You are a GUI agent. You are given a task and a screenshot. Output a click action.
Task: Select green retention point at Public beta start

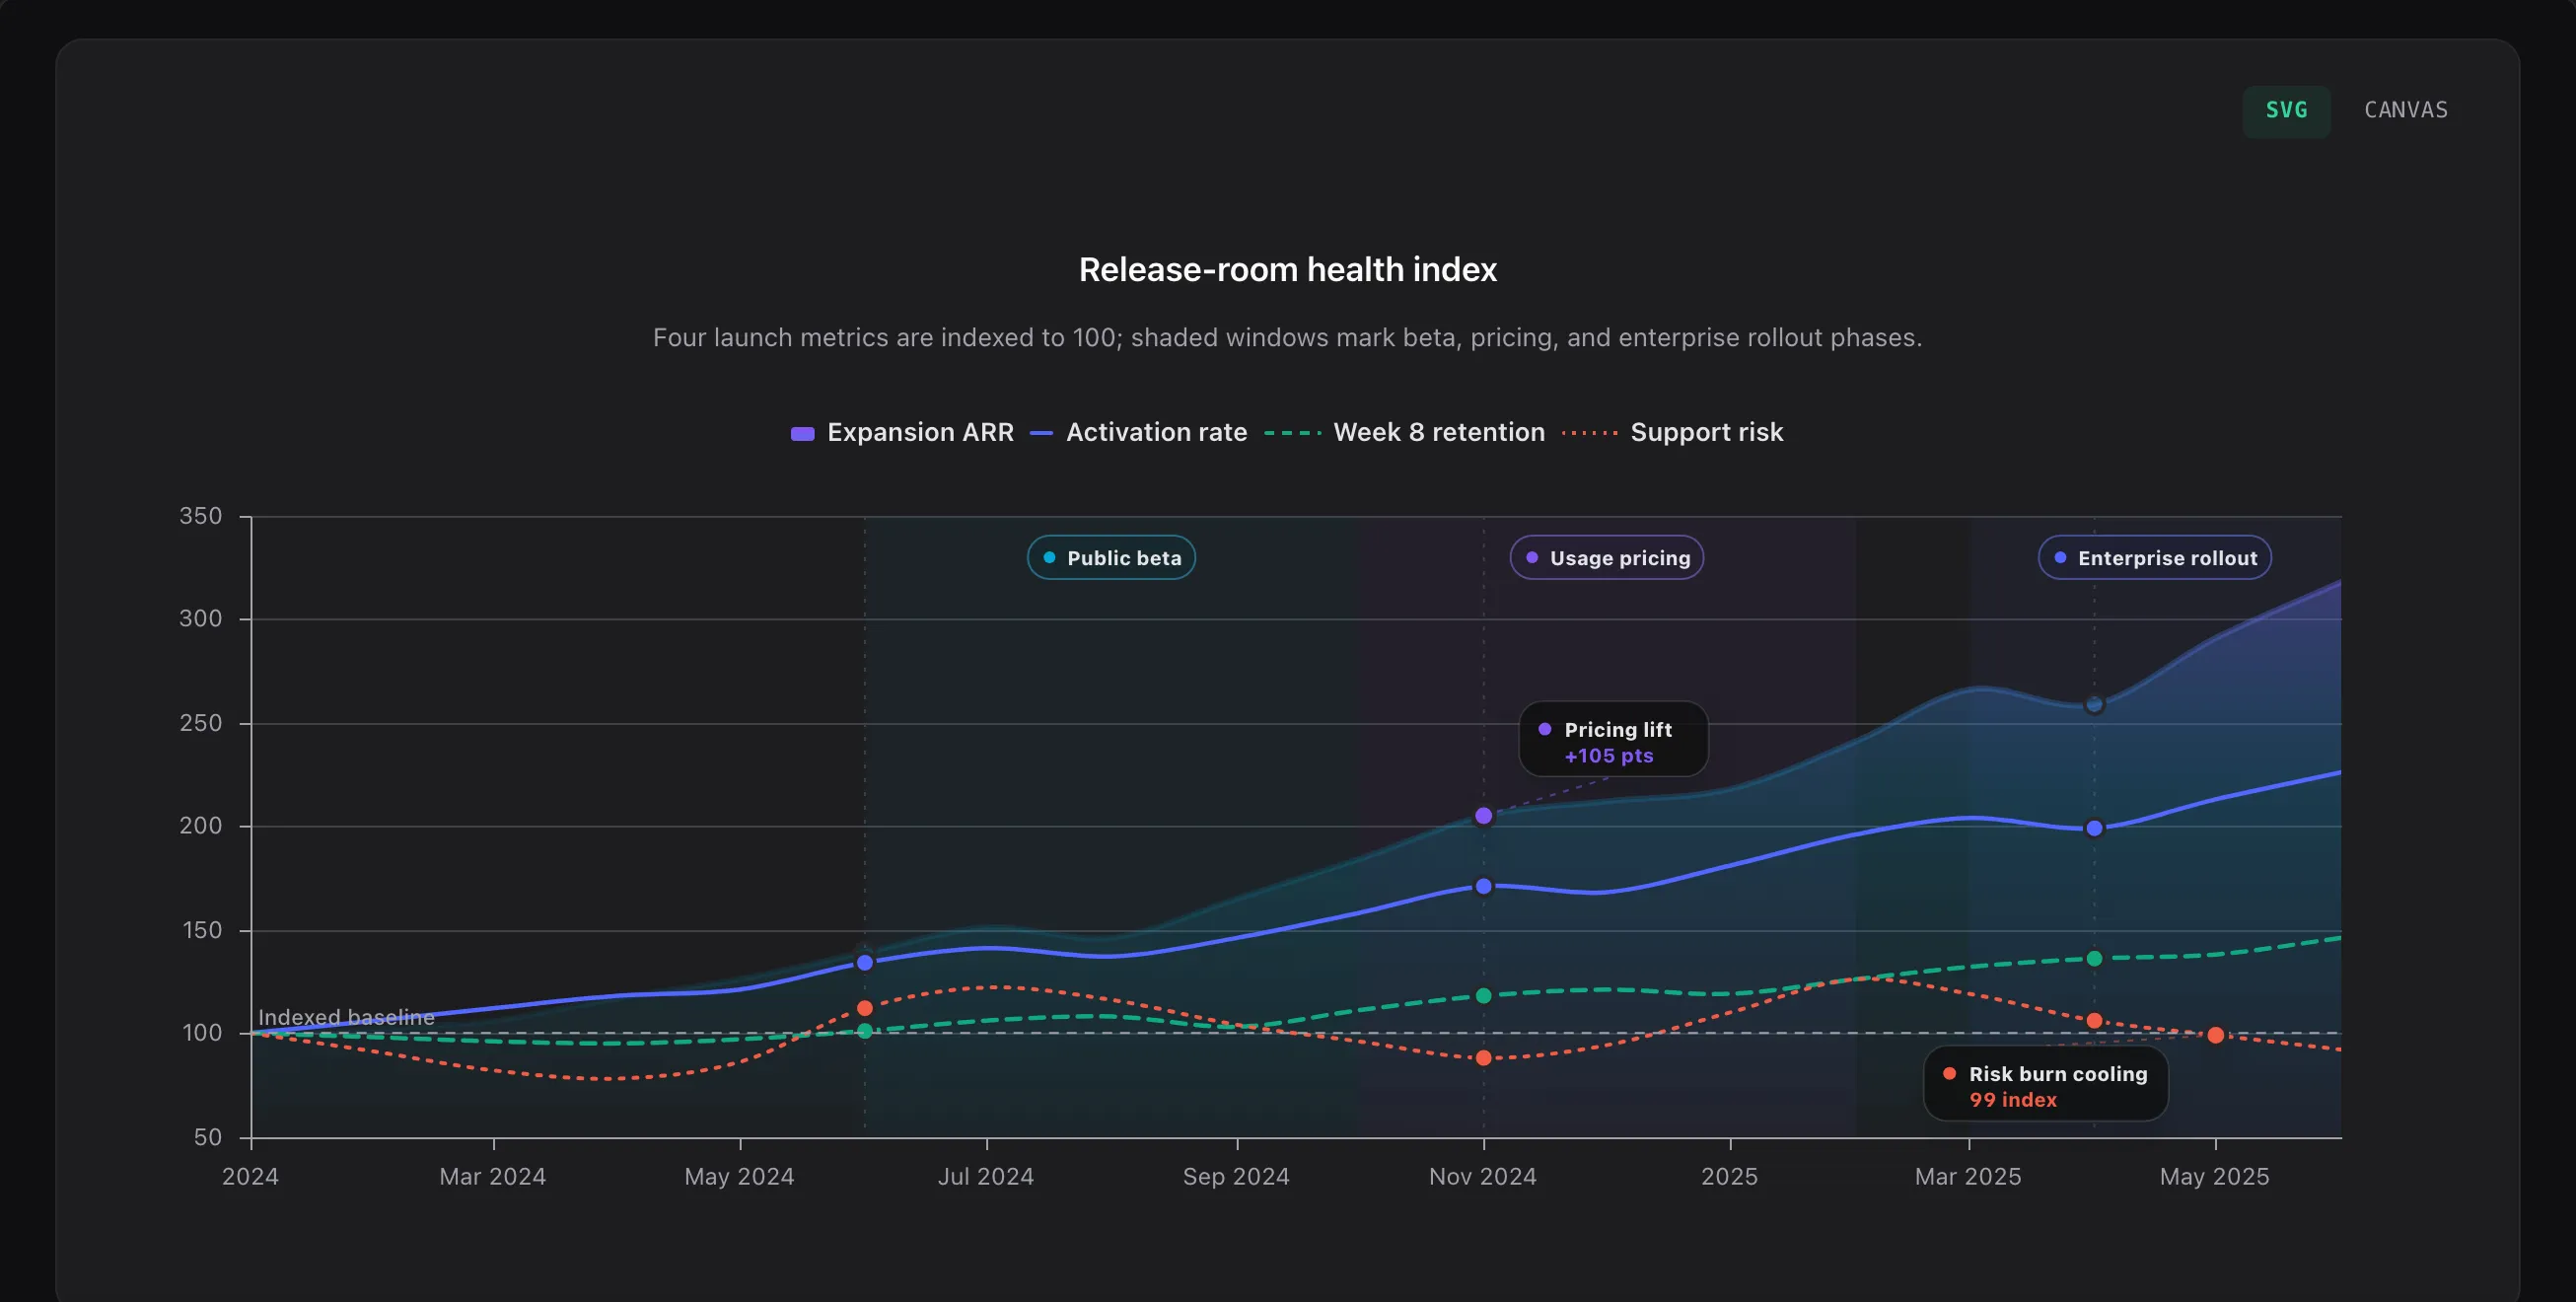coord(865,1031)
